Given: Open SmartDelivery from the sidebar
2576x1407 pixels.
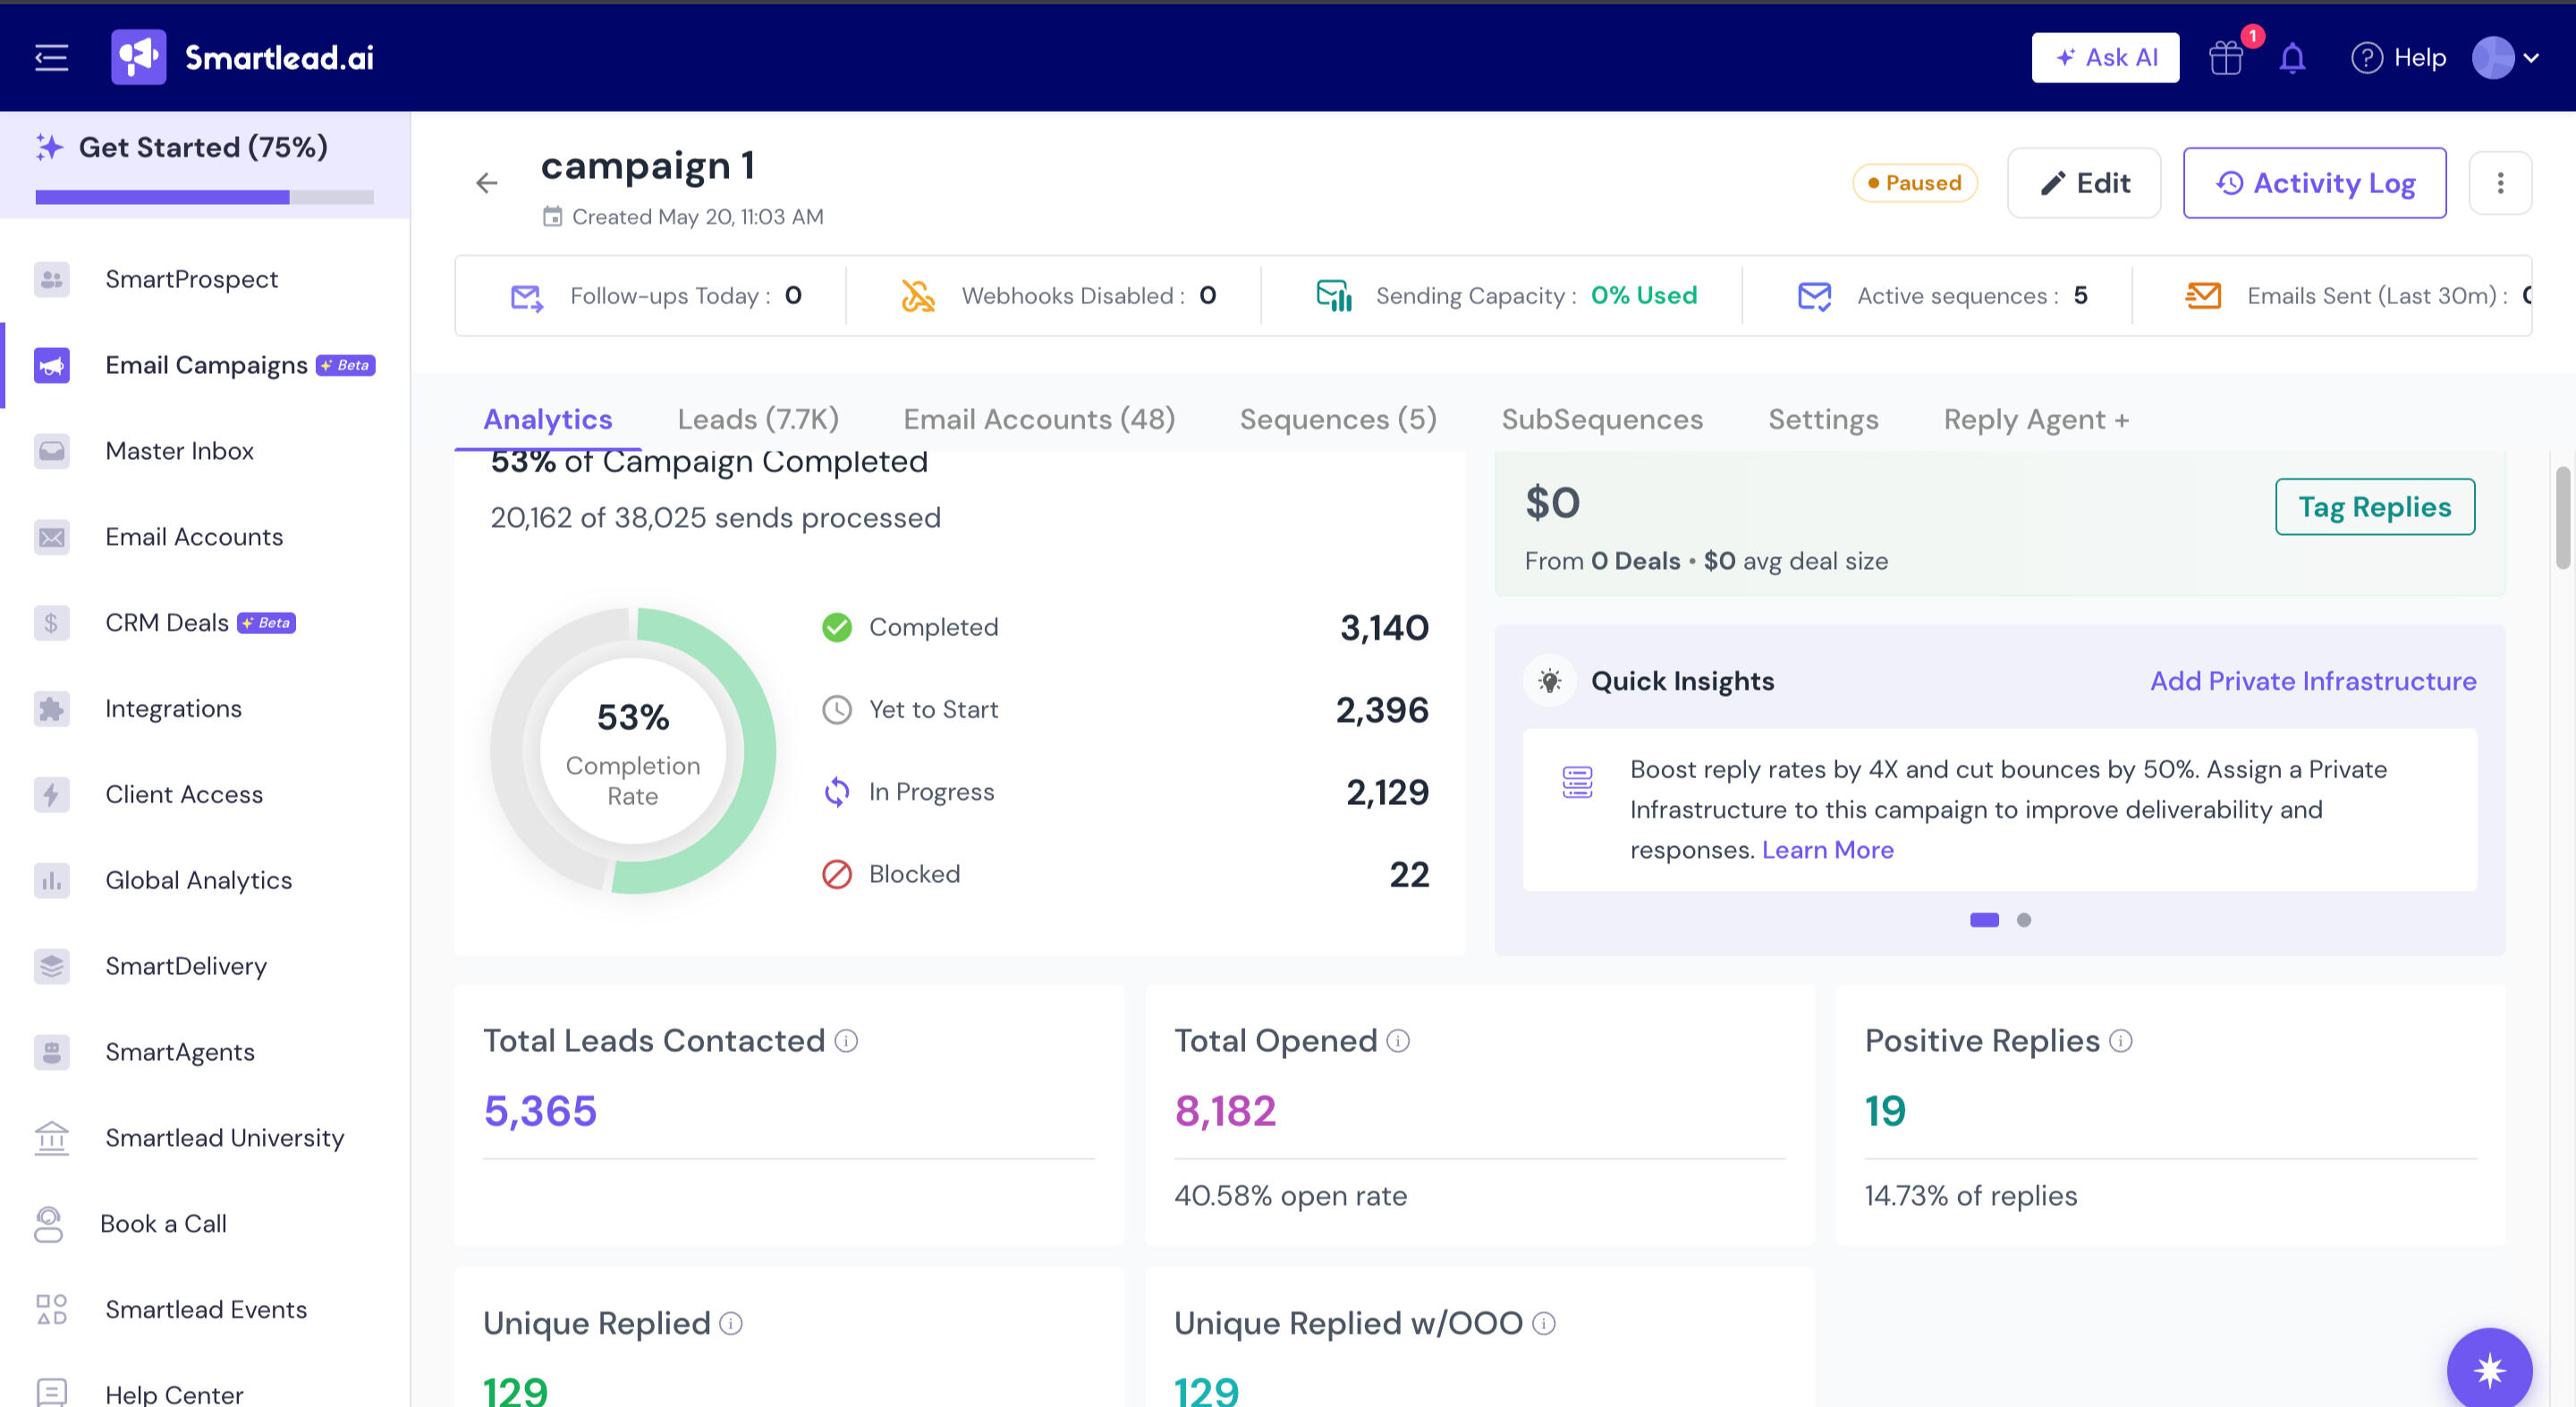Looking at the screenshot, I should [185, 966].
